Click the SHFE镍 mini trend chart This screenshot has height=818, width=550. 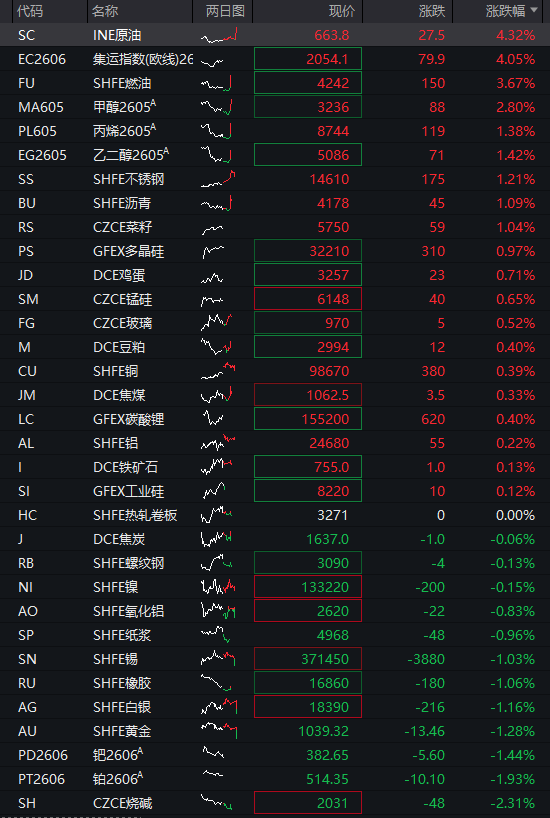218,587
